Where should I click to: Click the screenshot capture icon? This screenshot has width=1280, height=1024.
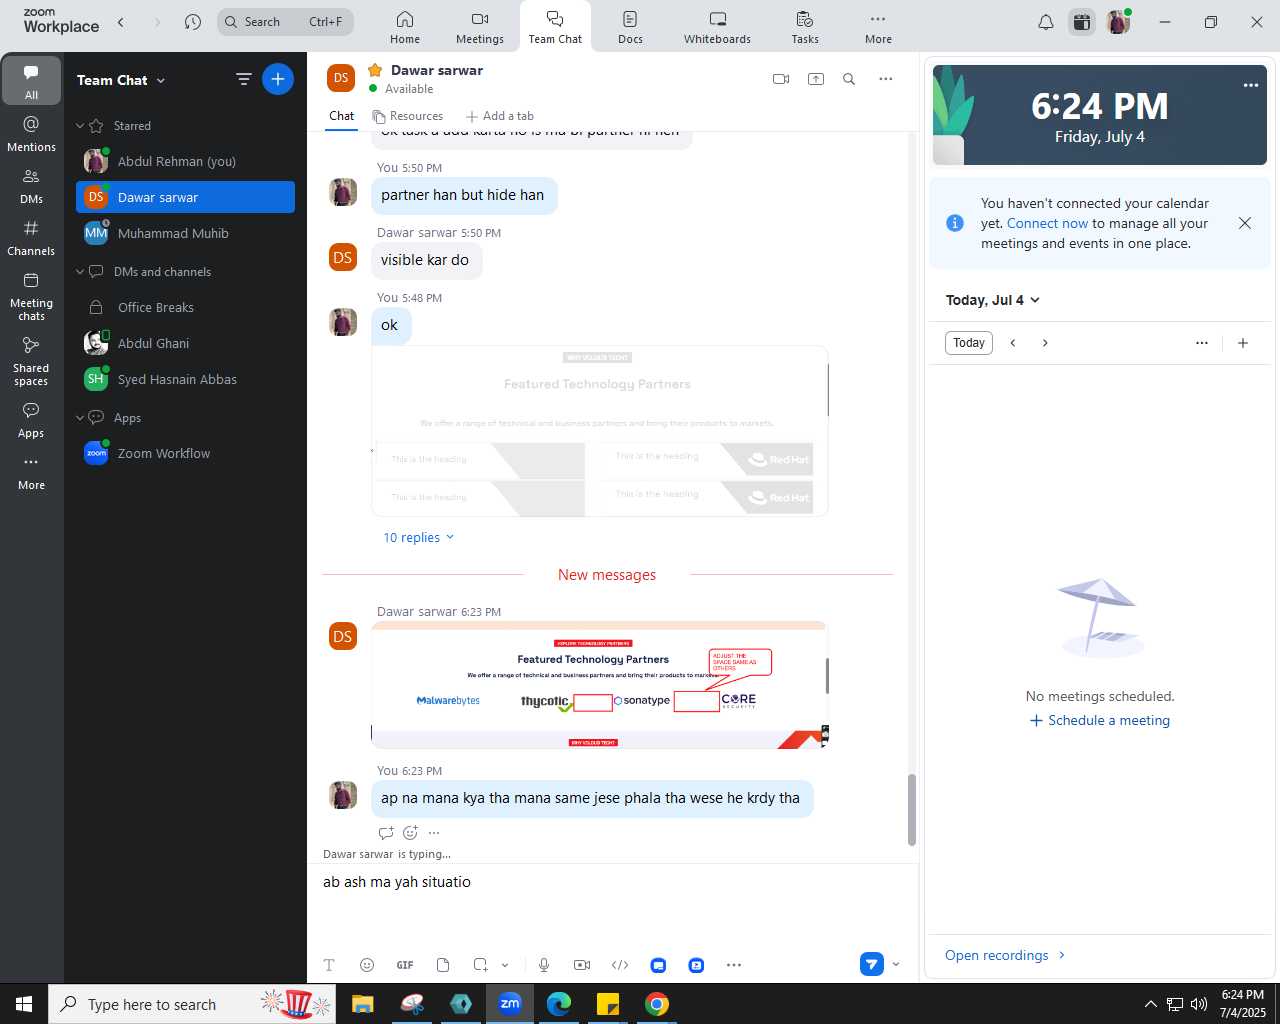pos(481,965)
